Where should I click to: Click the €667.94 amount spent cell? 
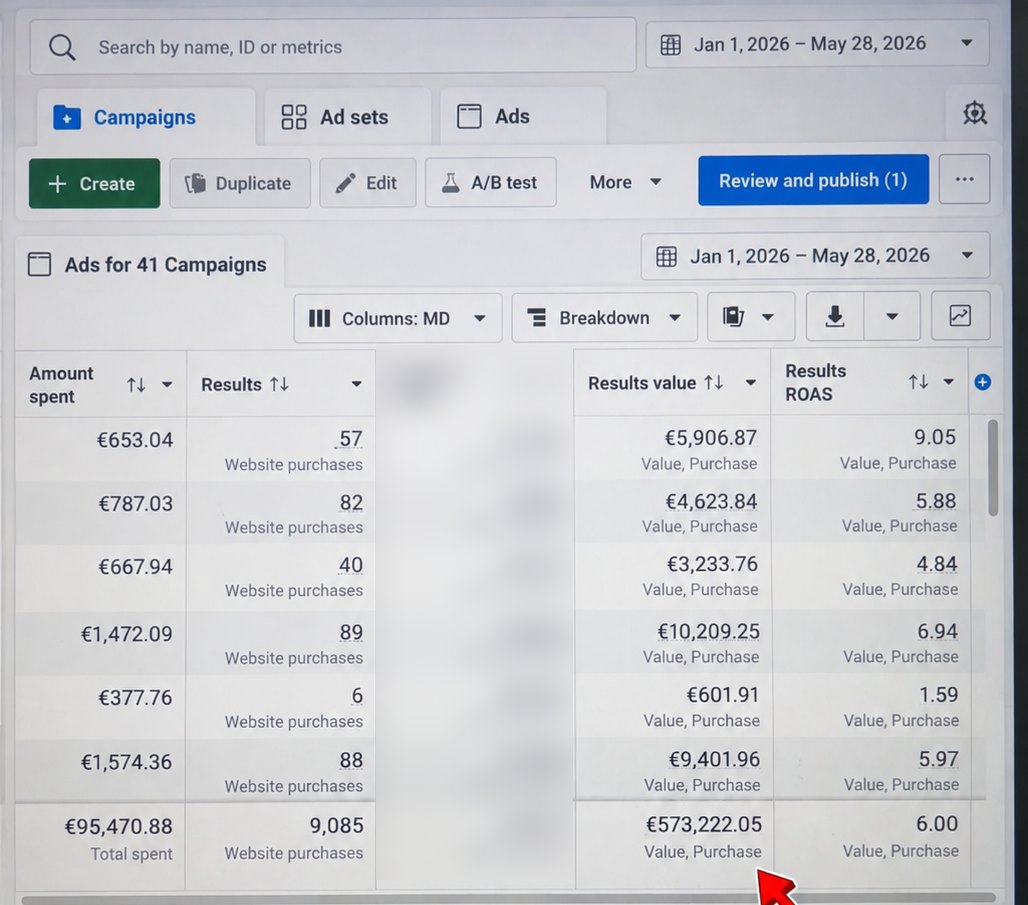click(136, 567)
